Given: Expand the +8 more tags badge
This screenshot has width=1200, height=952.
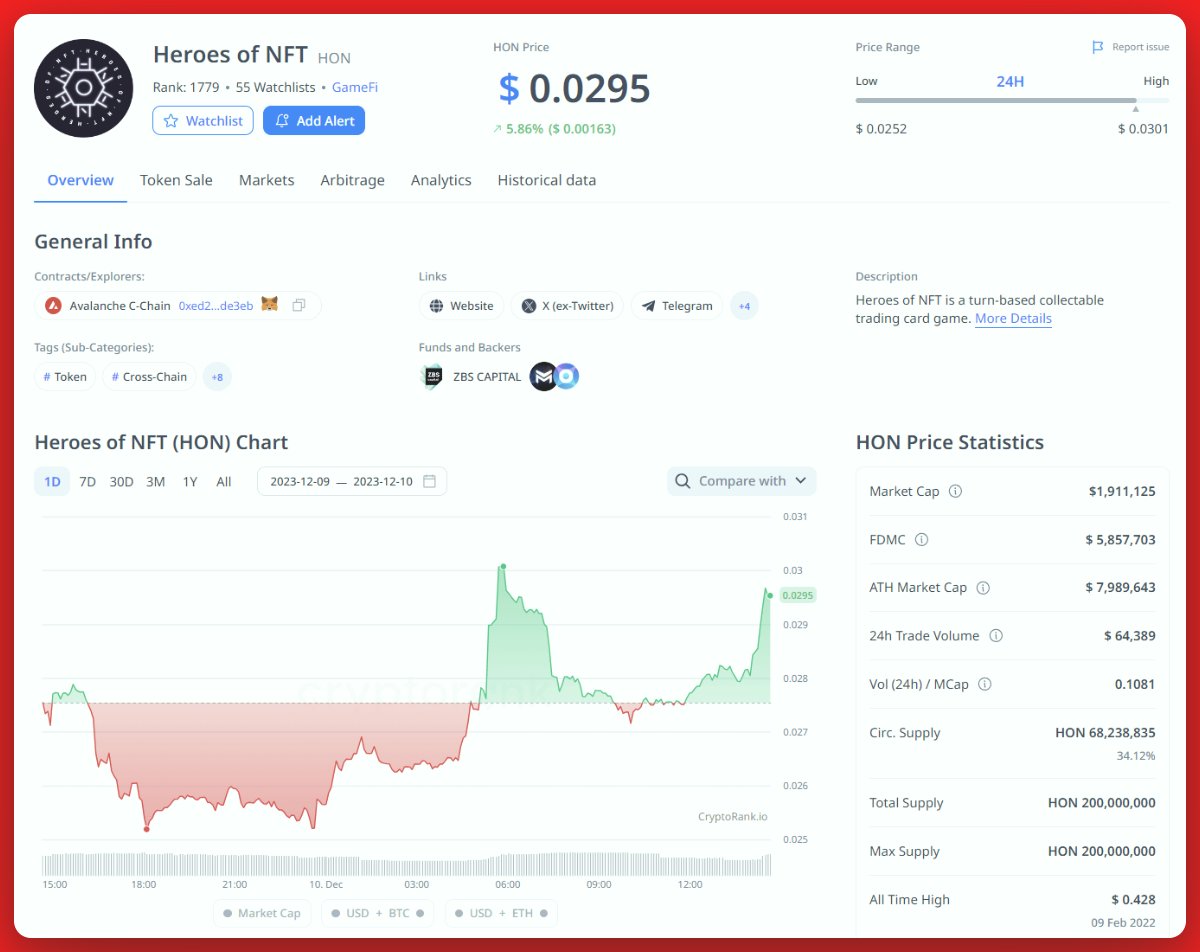Looking at the screenshot, I should (217, 377).
